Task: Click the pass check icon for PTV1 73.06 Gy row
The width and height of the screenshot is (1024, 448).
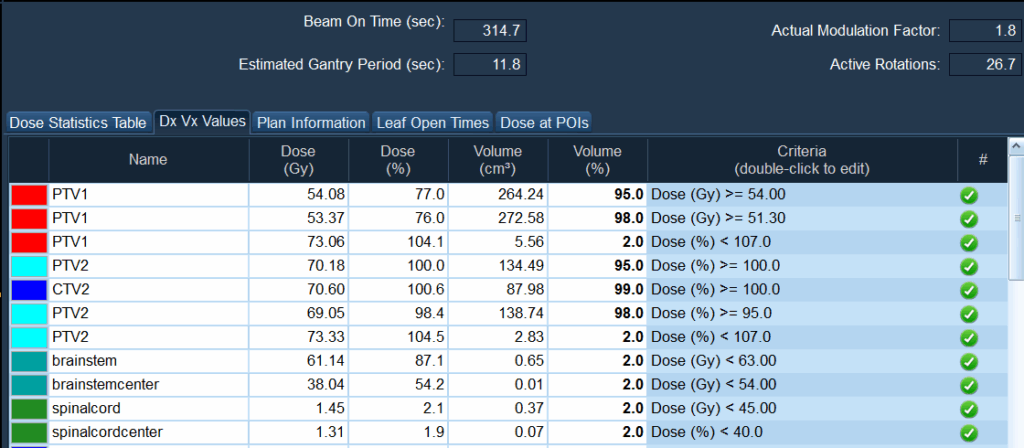Action: (968, 242)
